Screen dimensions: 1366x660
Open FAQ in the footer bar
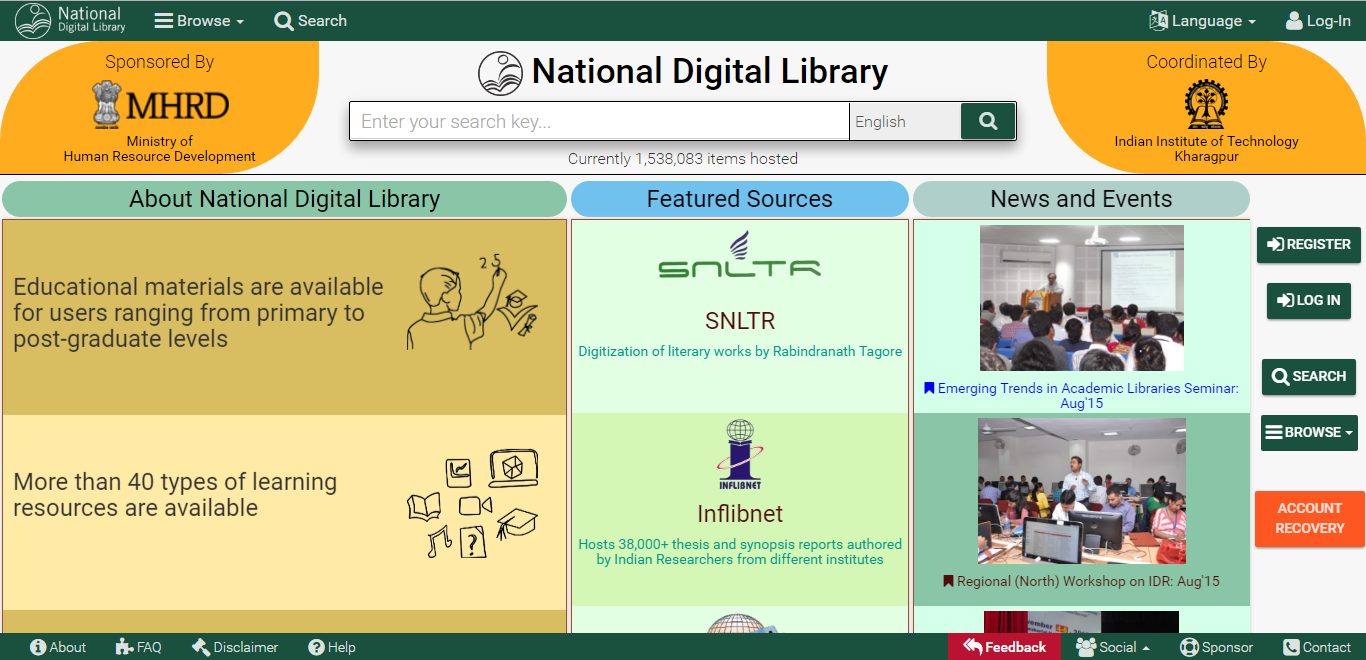click(138, 647)
